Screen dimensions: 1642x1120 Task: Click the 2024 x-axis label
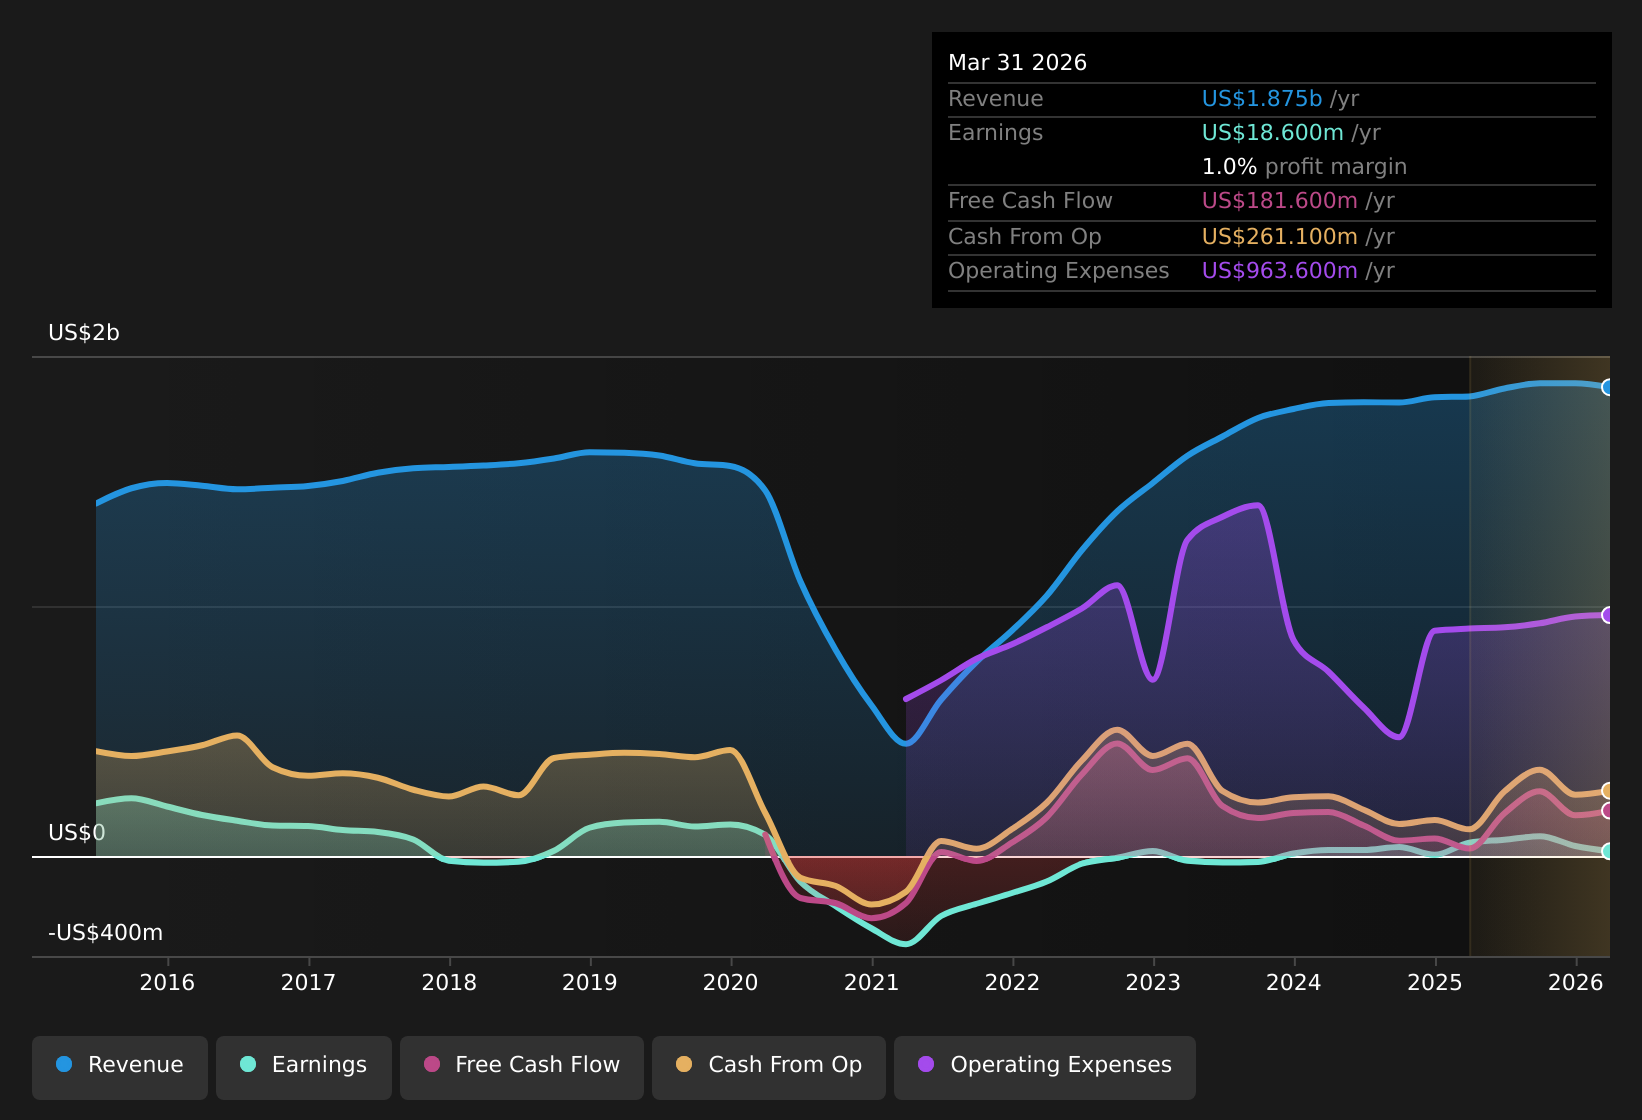(1294, 983)
